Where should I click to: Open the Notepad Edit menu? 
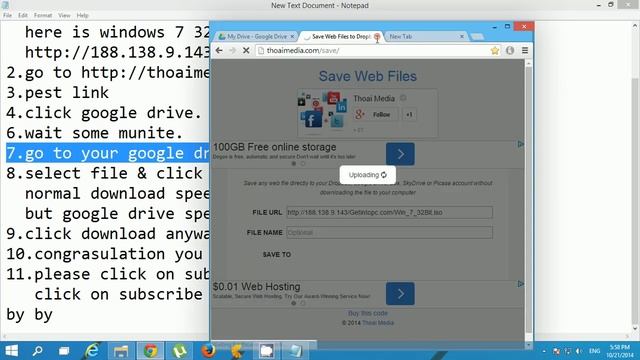pyautogui.click(x=23, y=15)
